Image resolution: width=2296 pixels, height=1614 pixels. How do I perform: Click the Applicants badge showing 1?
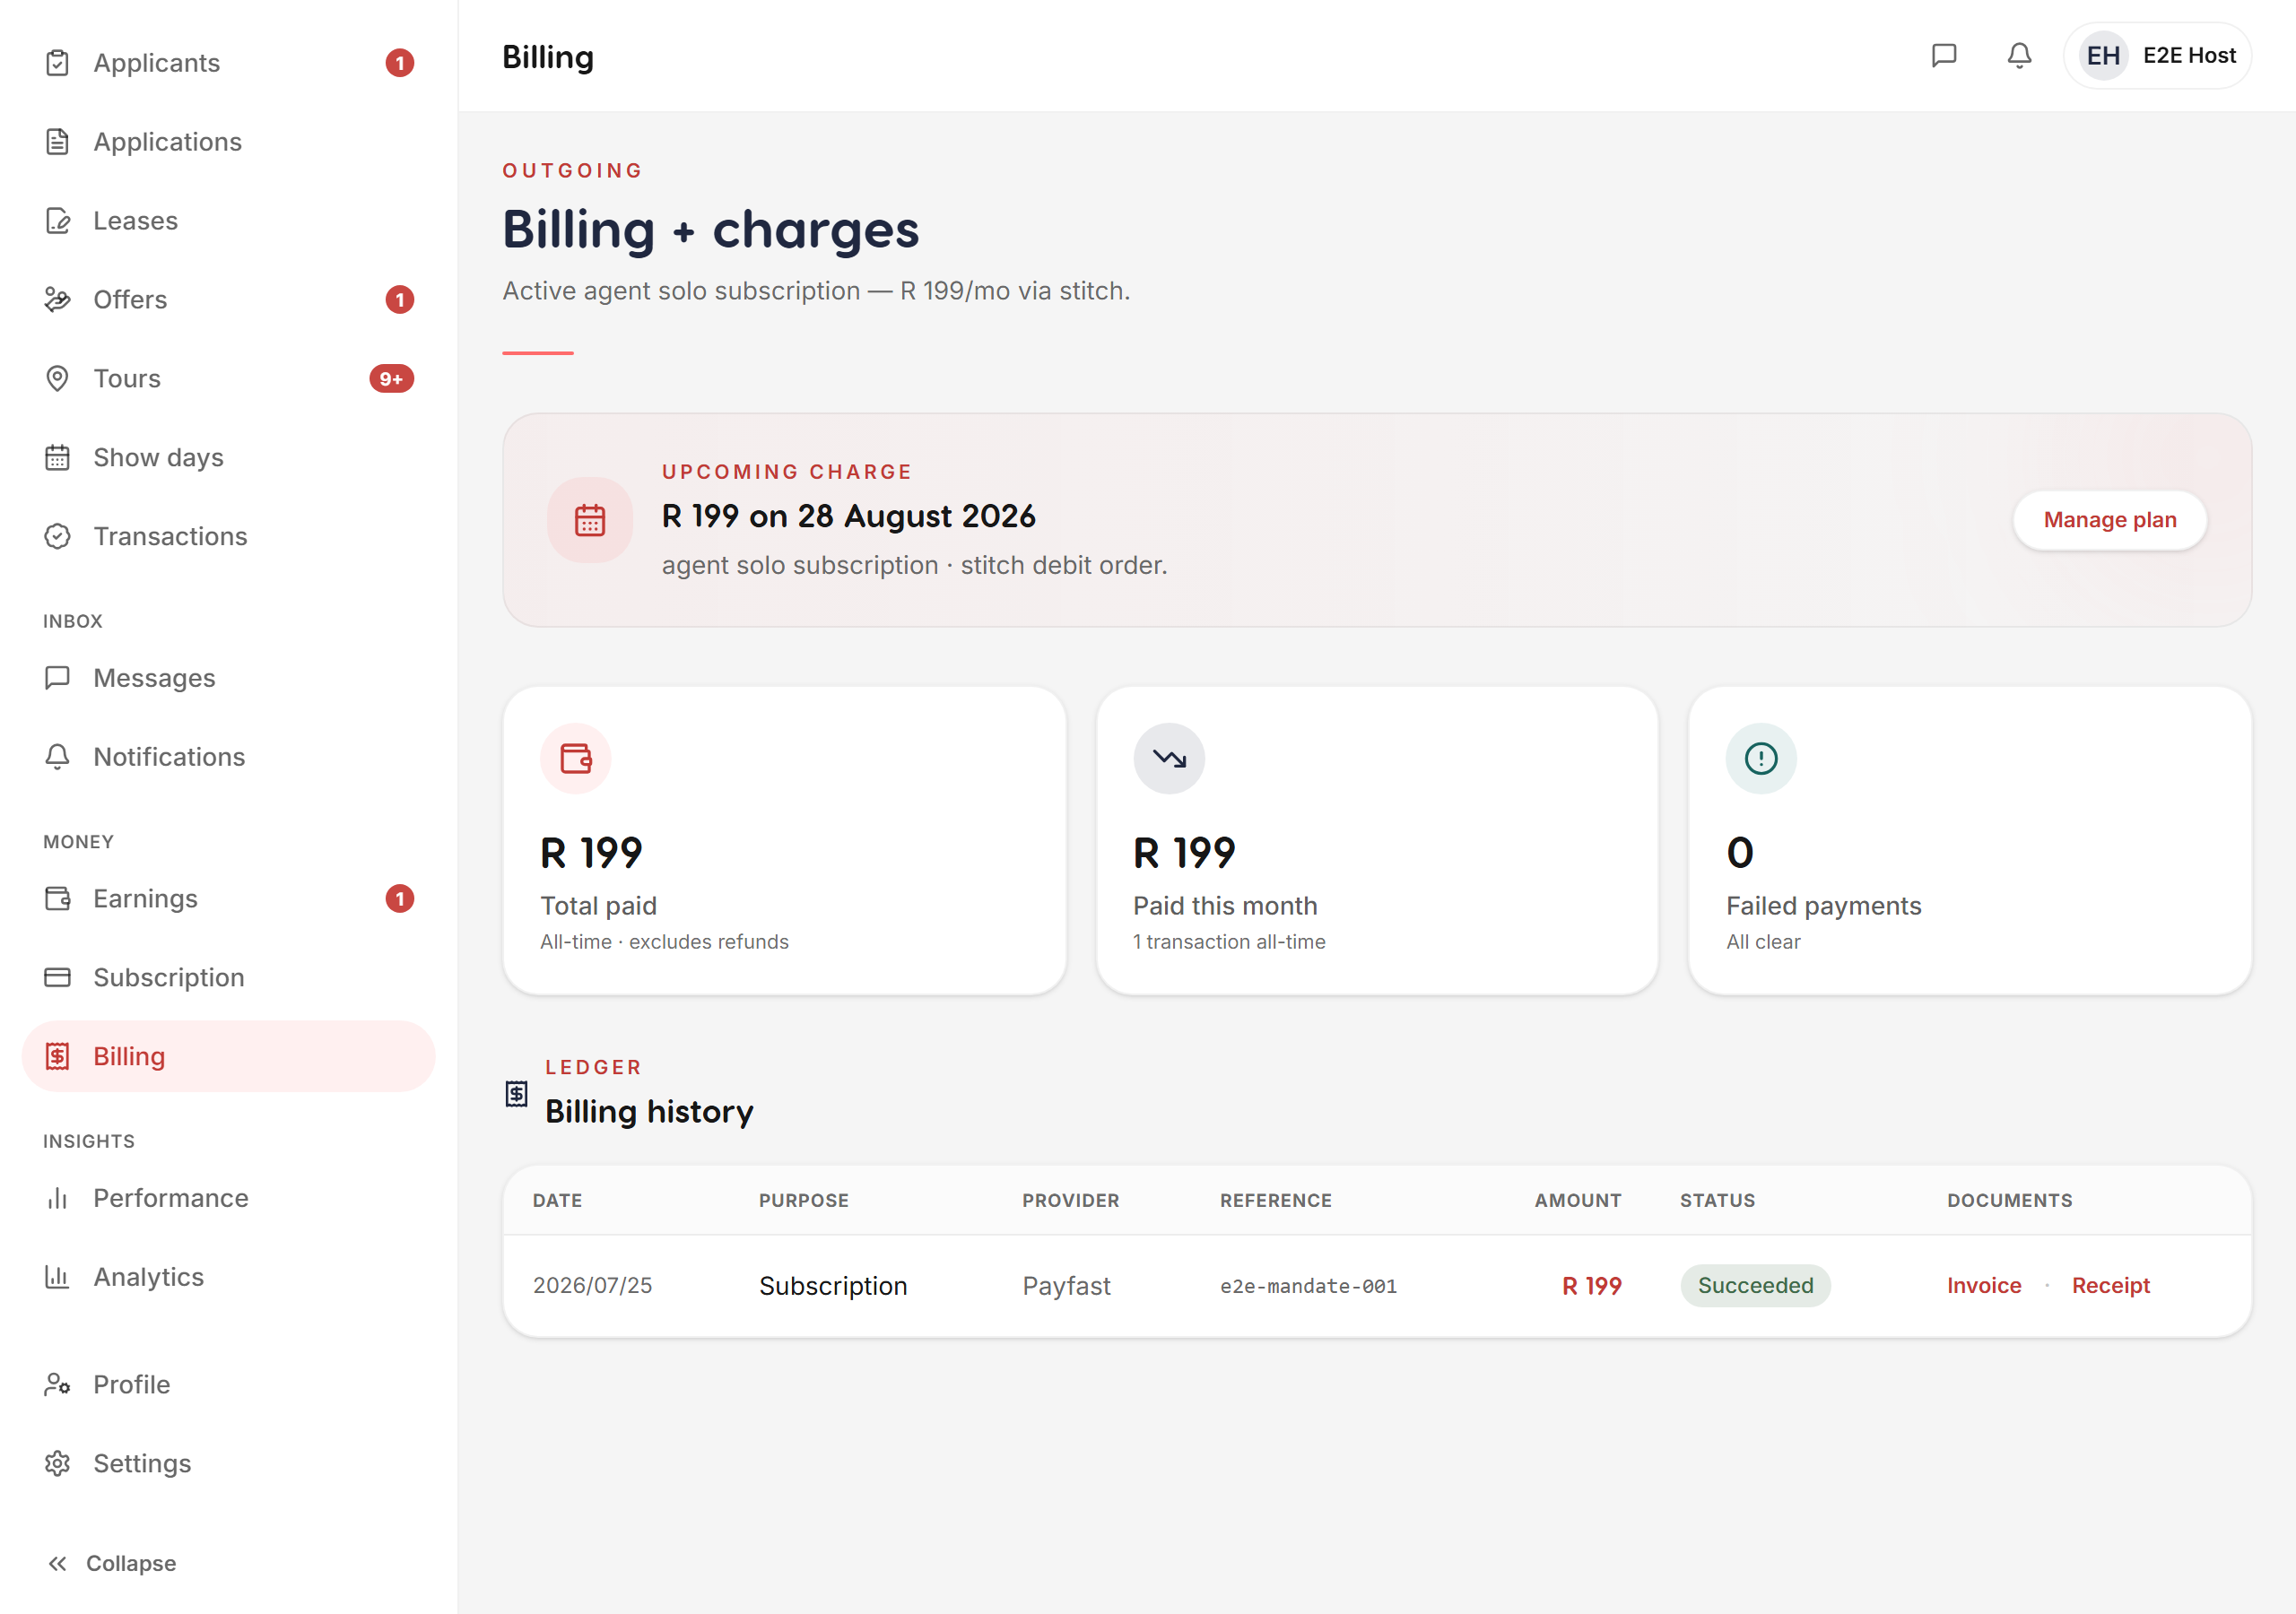tap(400, 63)
